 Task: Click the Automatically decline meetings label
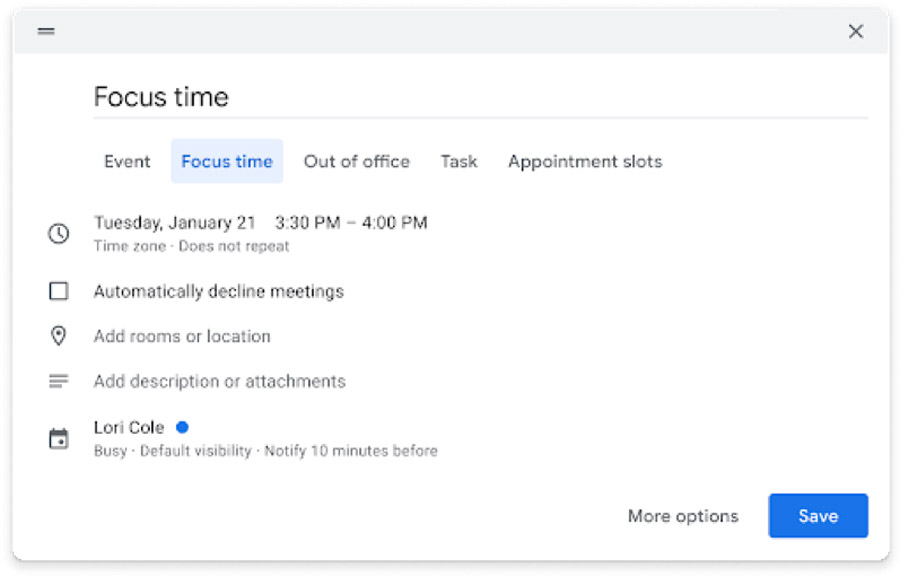click(219, 291)
